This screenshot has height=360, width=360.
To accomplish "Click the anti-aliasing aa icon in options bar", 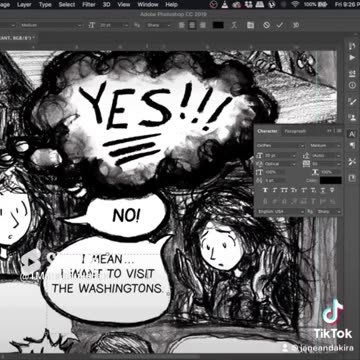I will pyautogui.click(x=137, y=25).
